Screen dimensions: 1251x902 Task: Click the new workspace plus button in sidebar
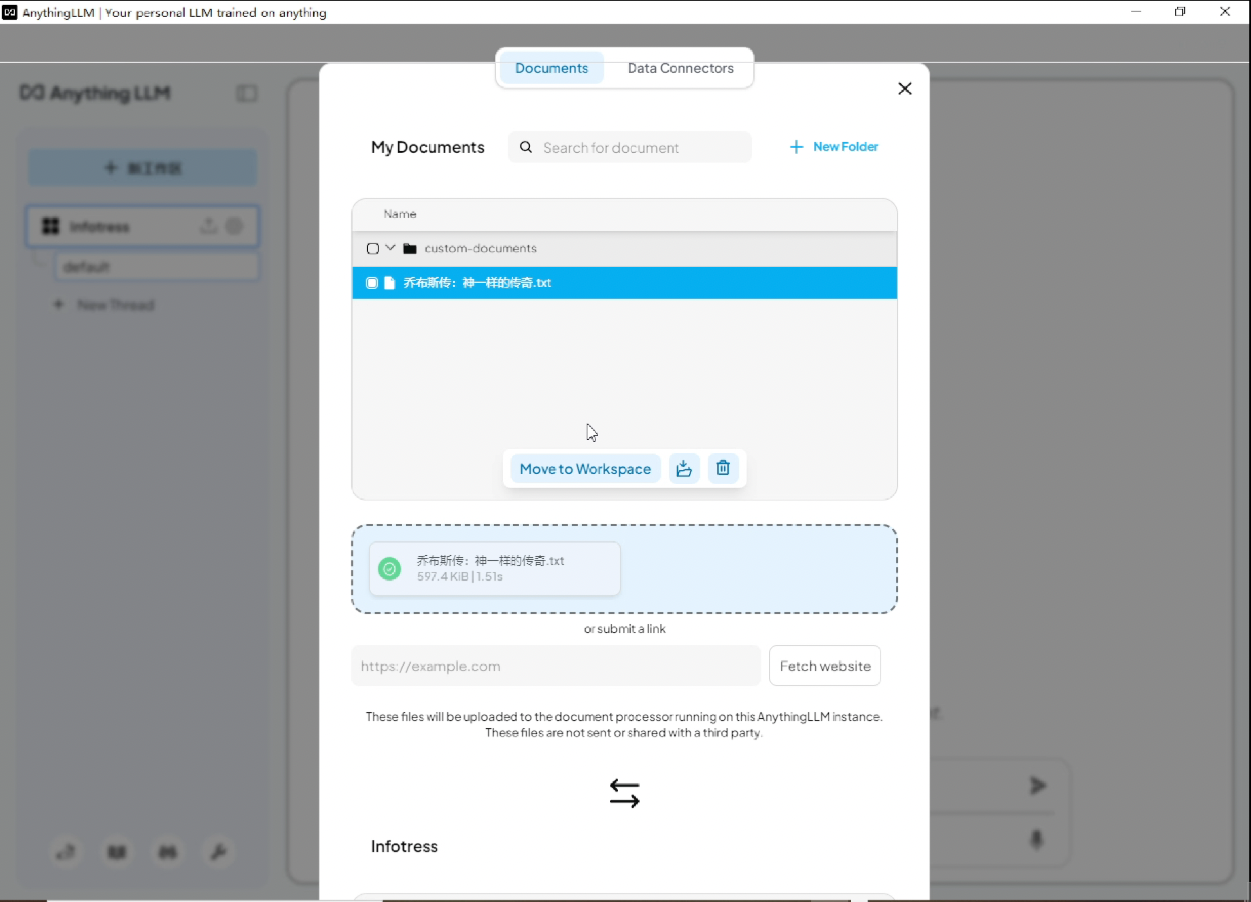click(x=142, y=168)
